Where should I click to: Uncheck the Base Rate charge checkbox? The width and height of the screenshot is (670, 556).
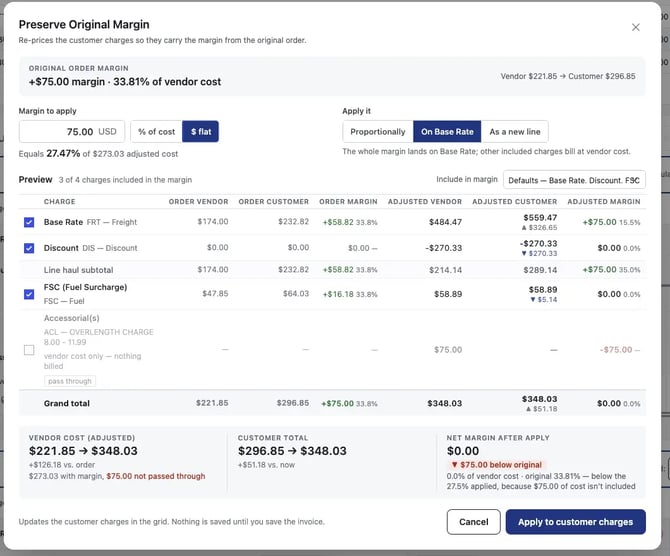pos(29,222)
